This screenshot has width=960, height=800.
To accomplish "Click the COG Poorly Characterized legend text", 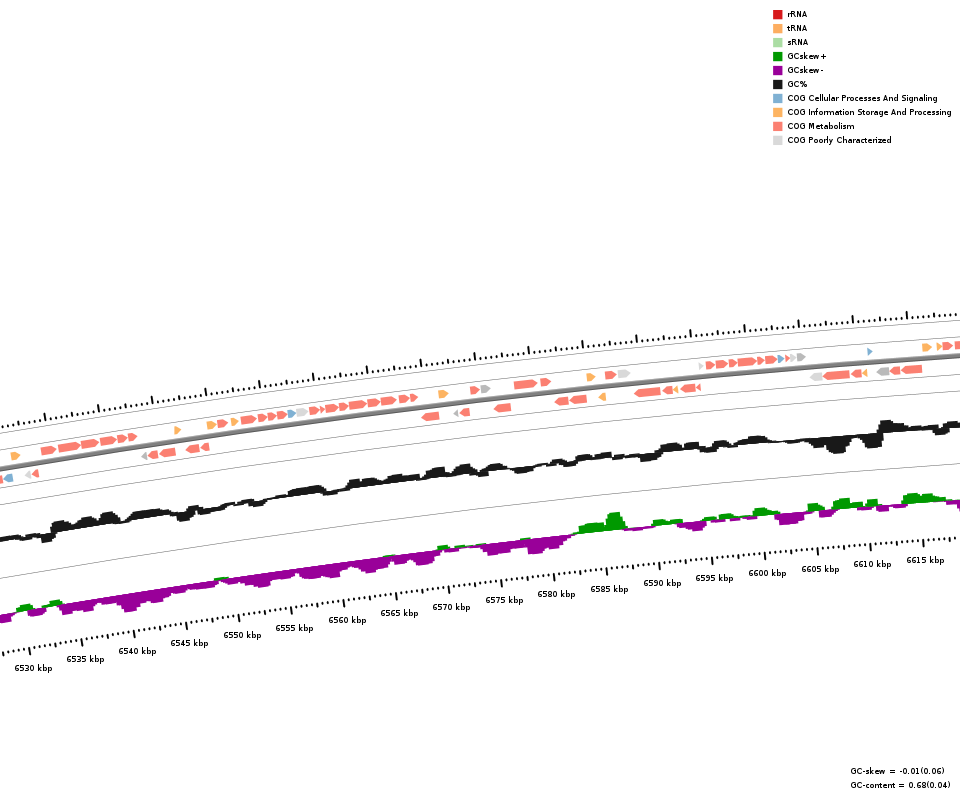I will [x=839, y=140].
